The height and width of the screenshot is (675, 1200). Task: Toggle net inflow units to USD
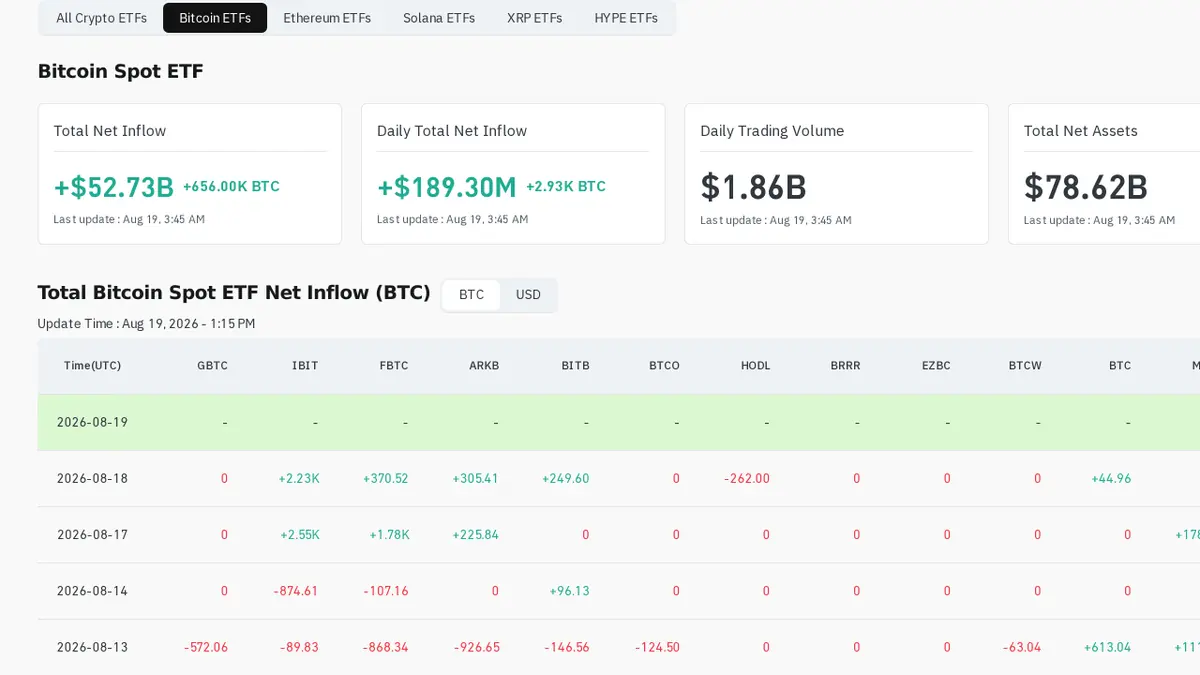[528, 295]
